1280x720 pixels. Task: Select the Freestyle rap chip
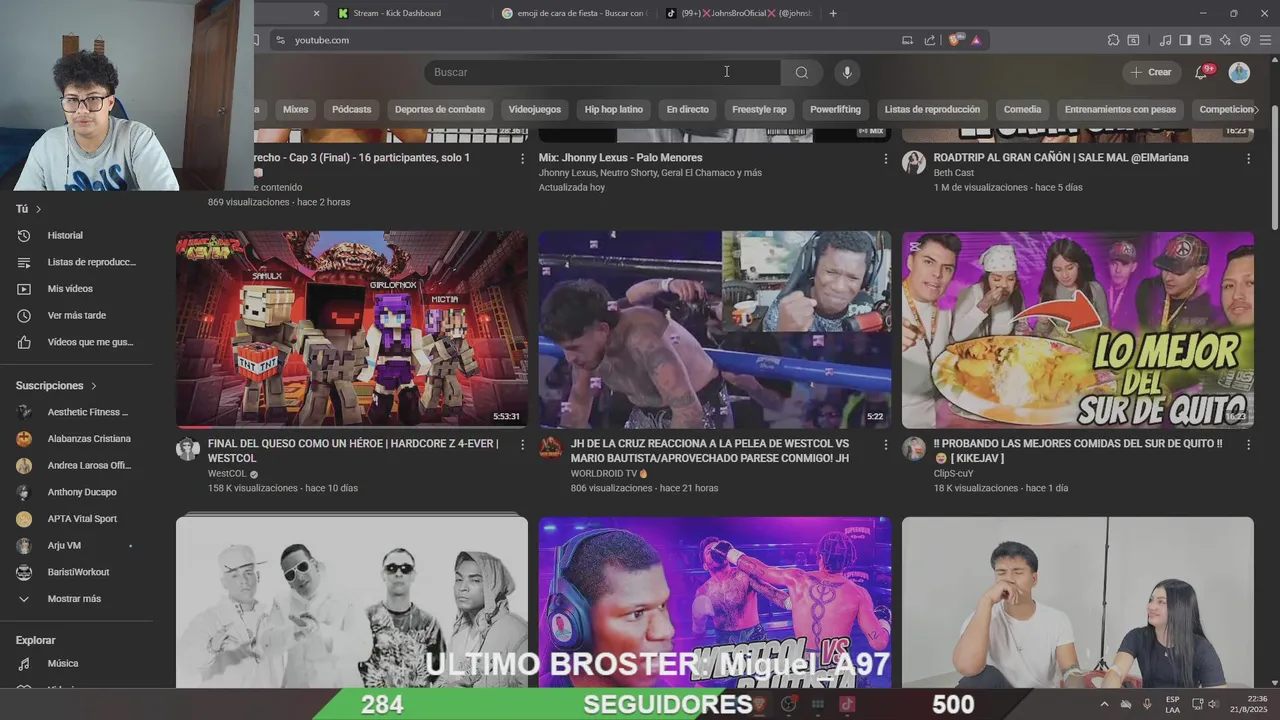759,109
